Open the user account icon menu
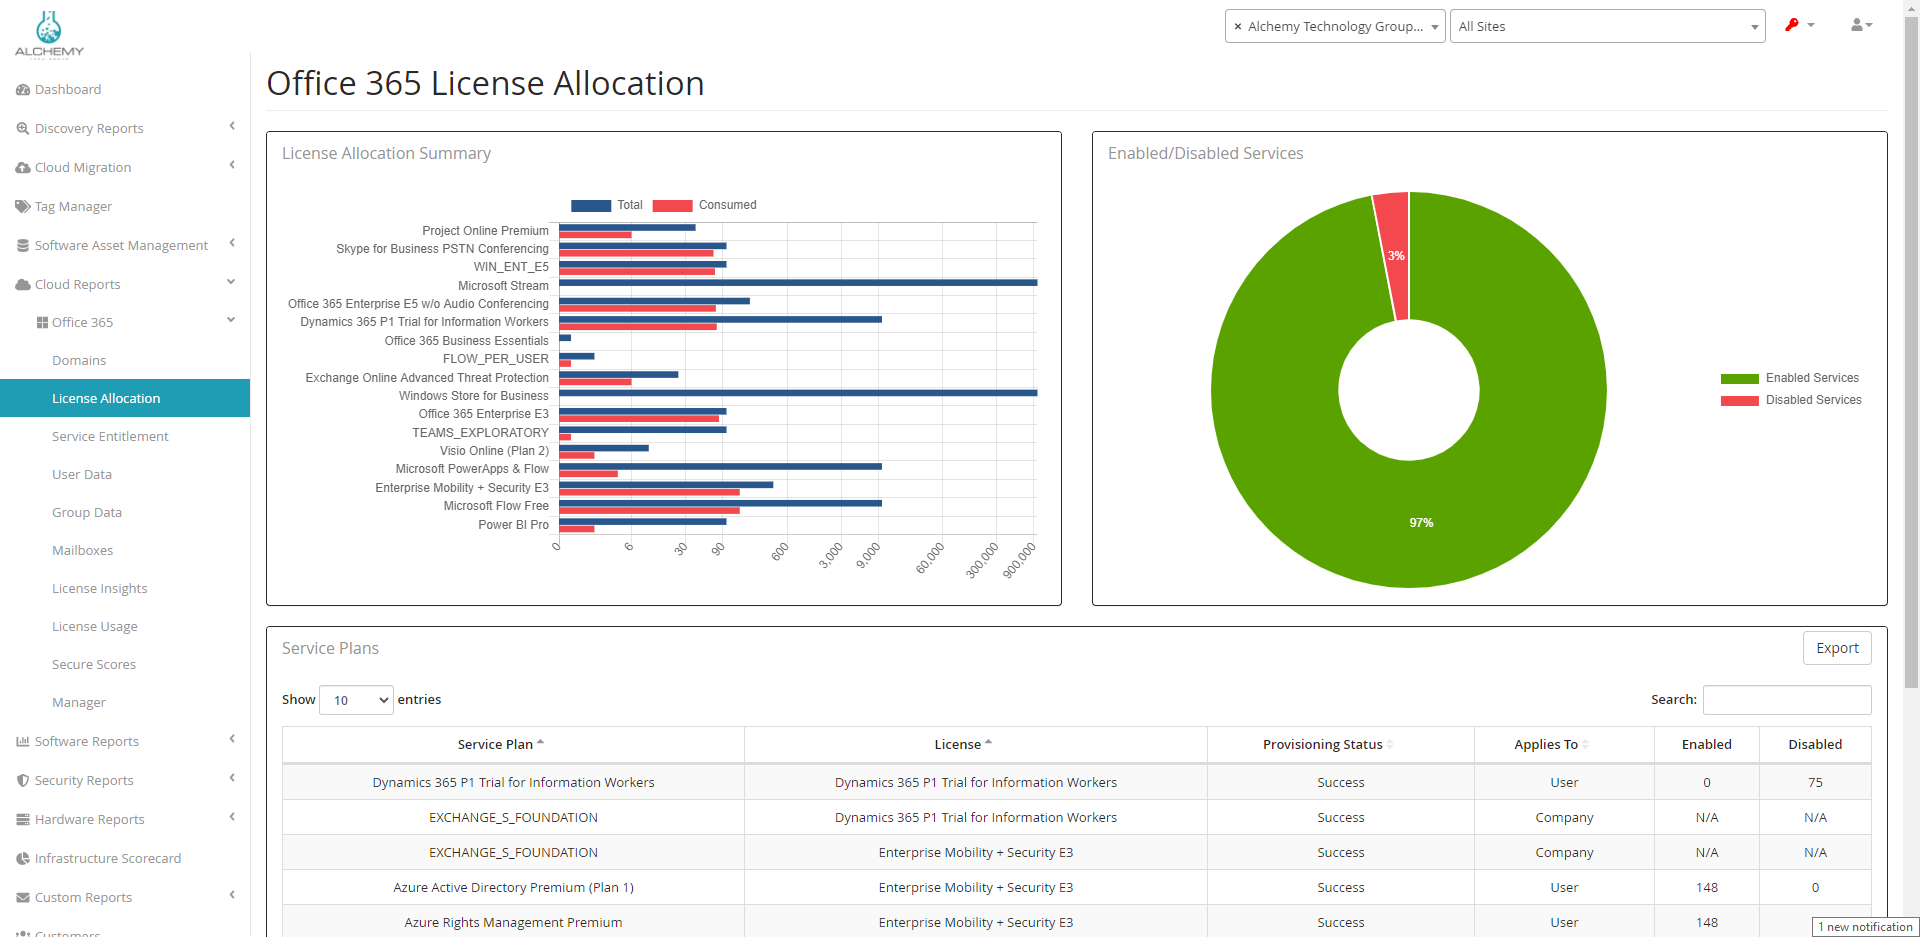The height and width of the screenshot is (937, 1920). click(1859, 25)
